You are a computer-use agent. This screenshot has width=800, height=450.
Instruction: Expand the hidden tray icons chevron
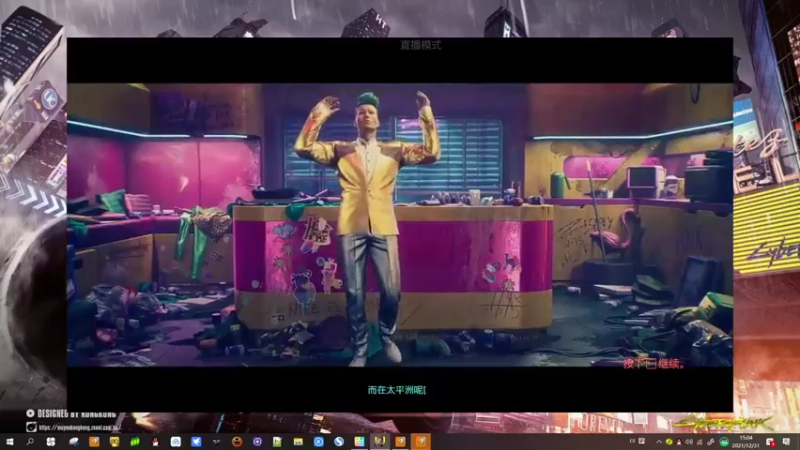659,442
